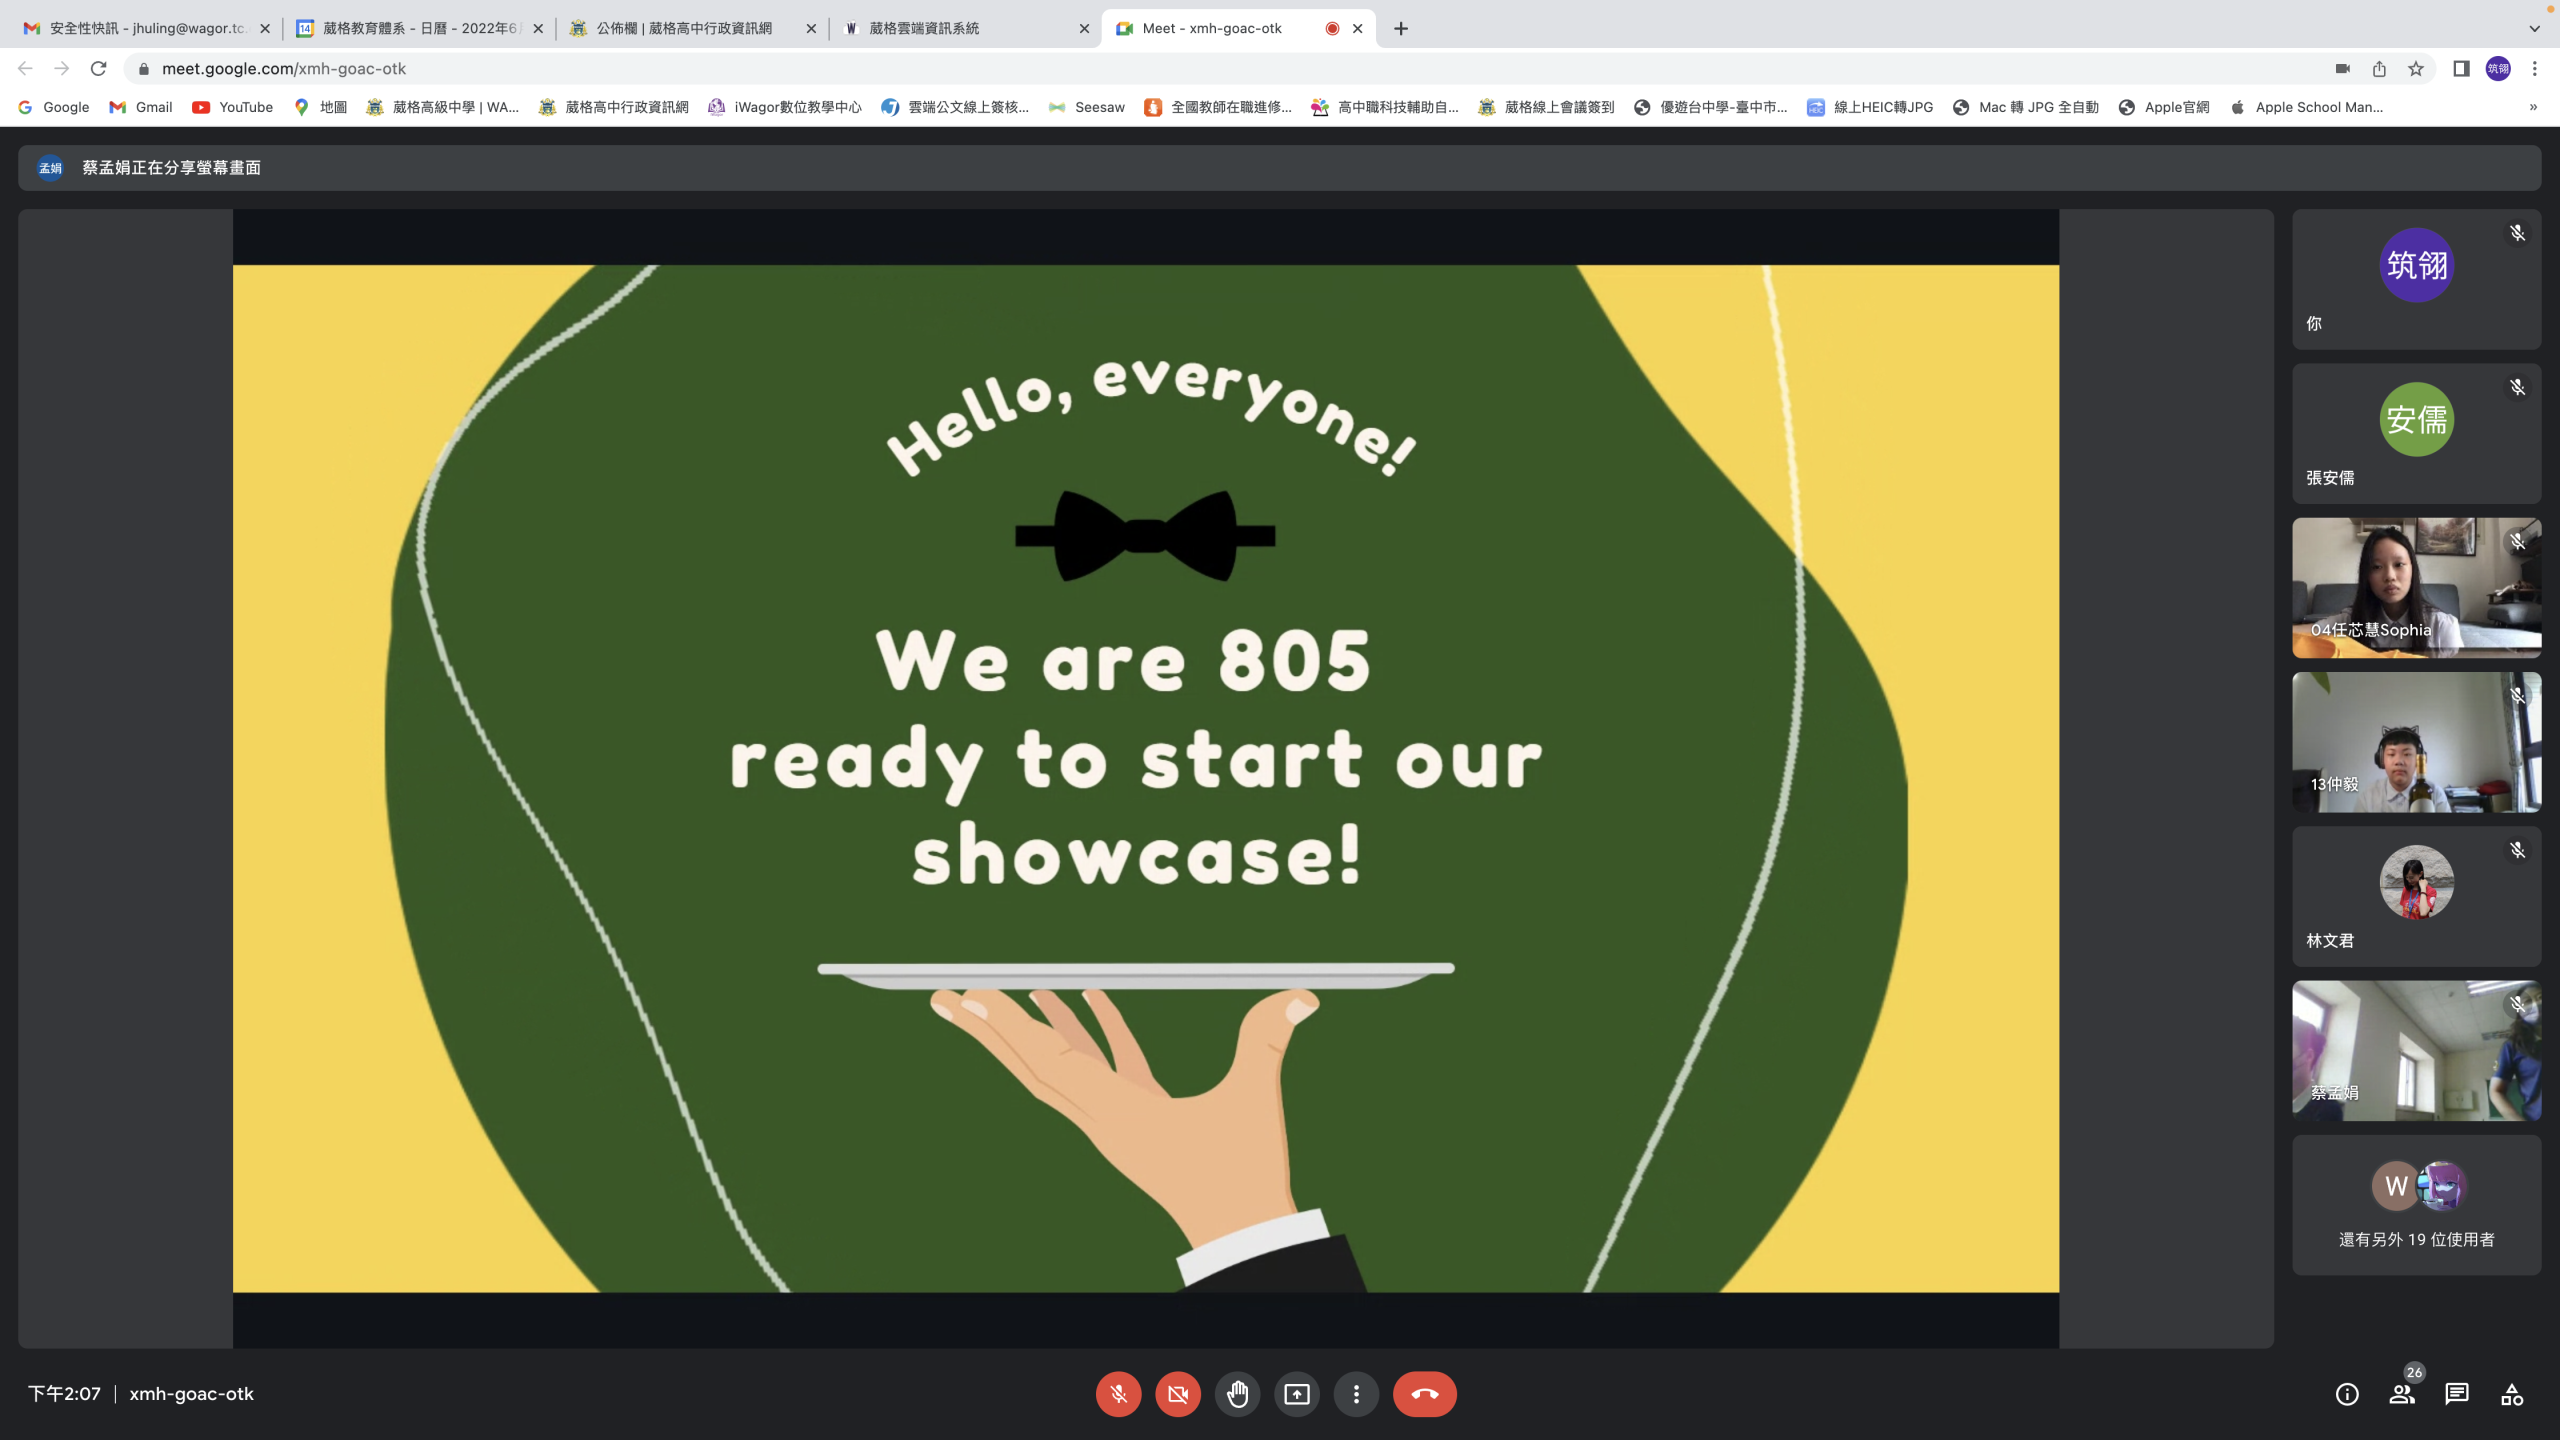
Task: Open the activities shapes icon
Action: (2512, 1394)
